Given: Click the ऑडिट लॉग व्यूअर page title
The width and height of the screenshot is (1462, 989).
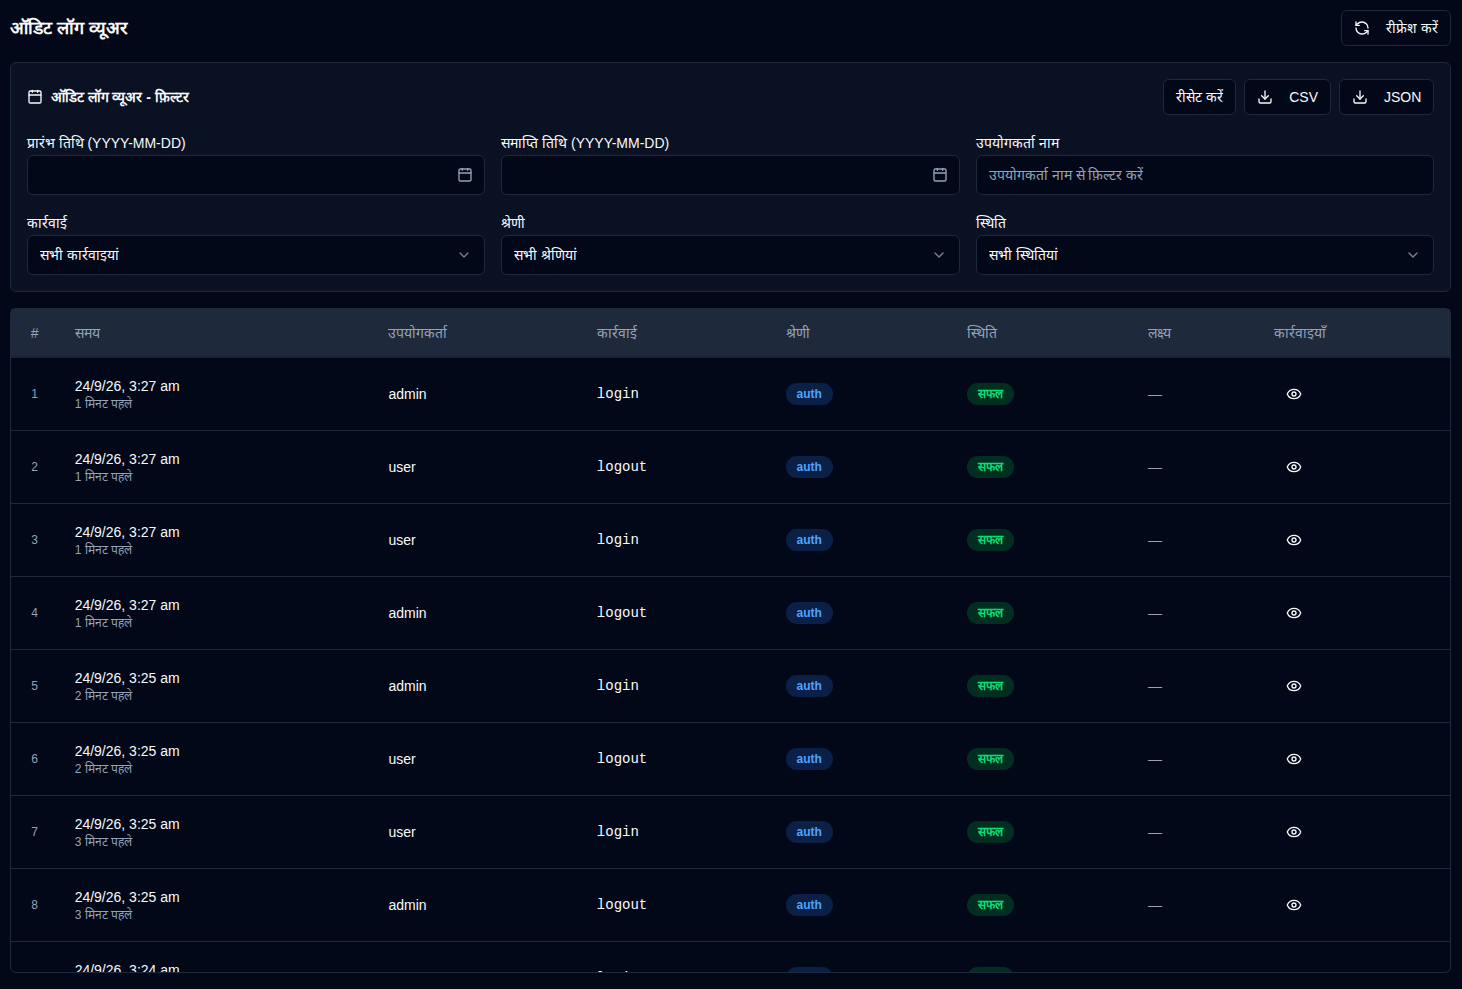Looking at the screenshot, I should pos(69,28).
